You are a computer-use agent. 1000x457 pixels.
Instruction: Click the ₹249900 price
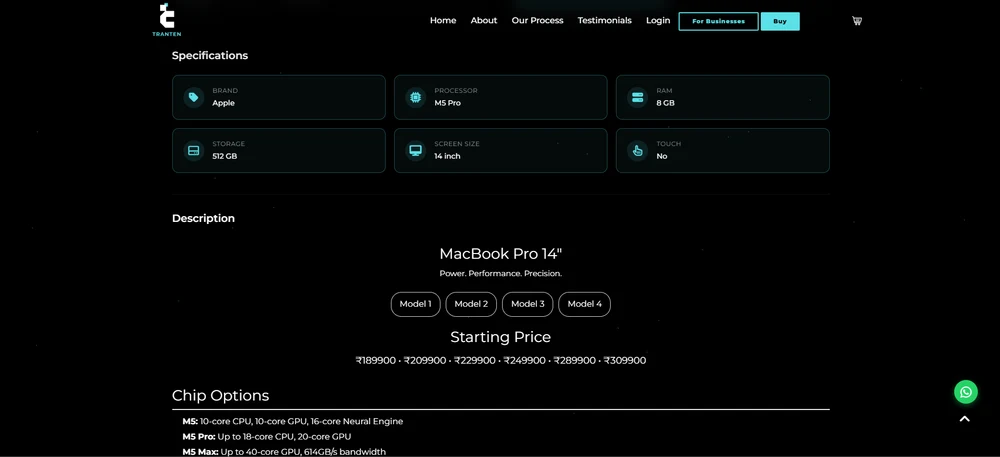pyautogui.click(x=525, y=361)
